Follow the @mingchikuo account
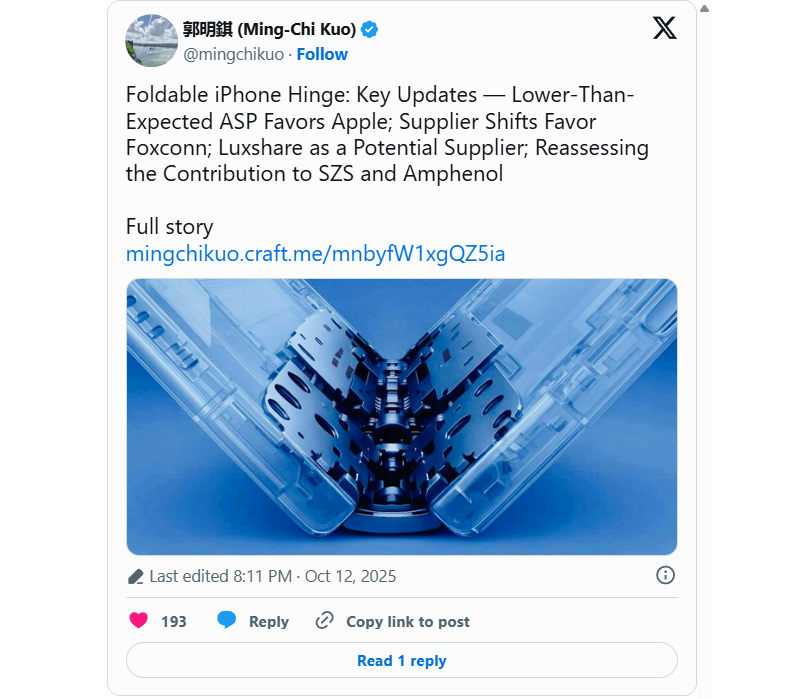 click(322, 54)
